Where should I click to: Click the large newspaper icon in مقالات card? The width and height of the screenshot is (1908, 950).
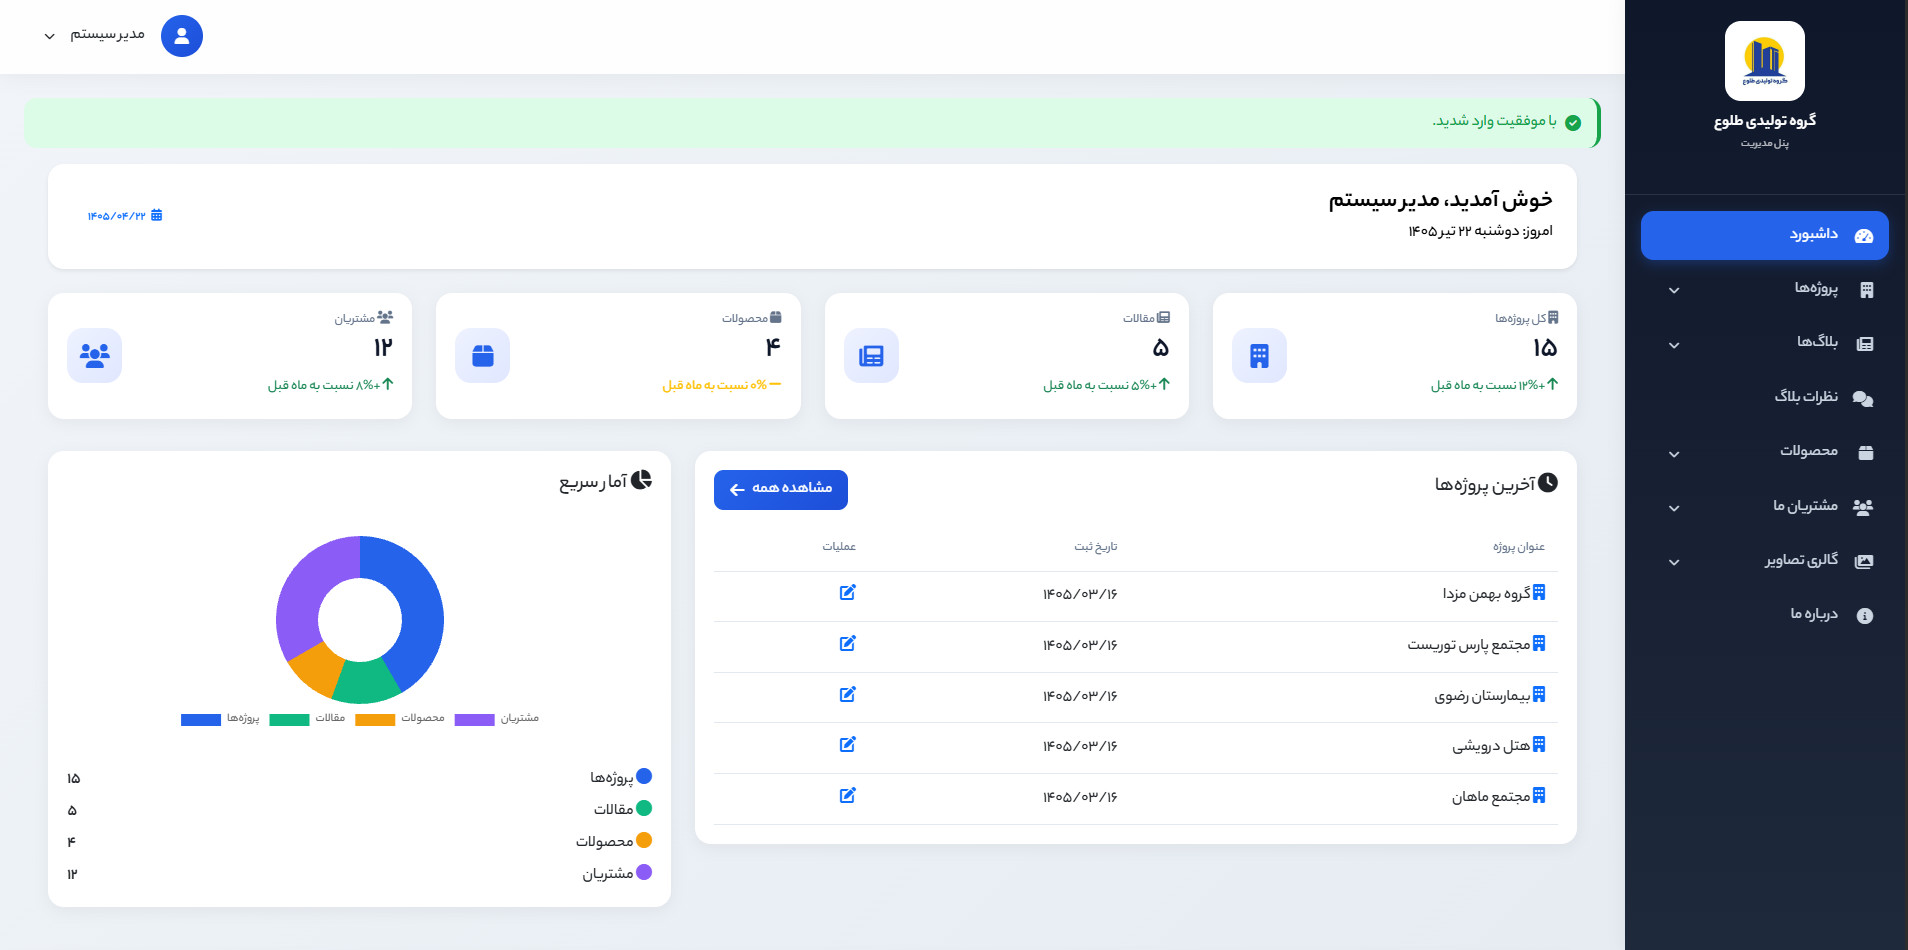pyautogui.click(x=871, y=356)
